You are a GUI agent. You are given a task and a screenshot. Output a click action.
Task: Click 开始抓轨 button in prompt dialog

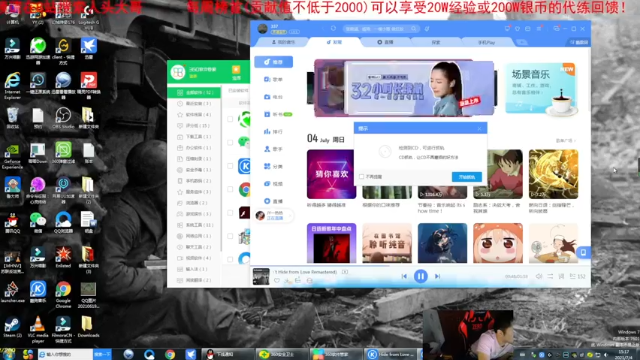pyautogui.click(x=467, y=177)
